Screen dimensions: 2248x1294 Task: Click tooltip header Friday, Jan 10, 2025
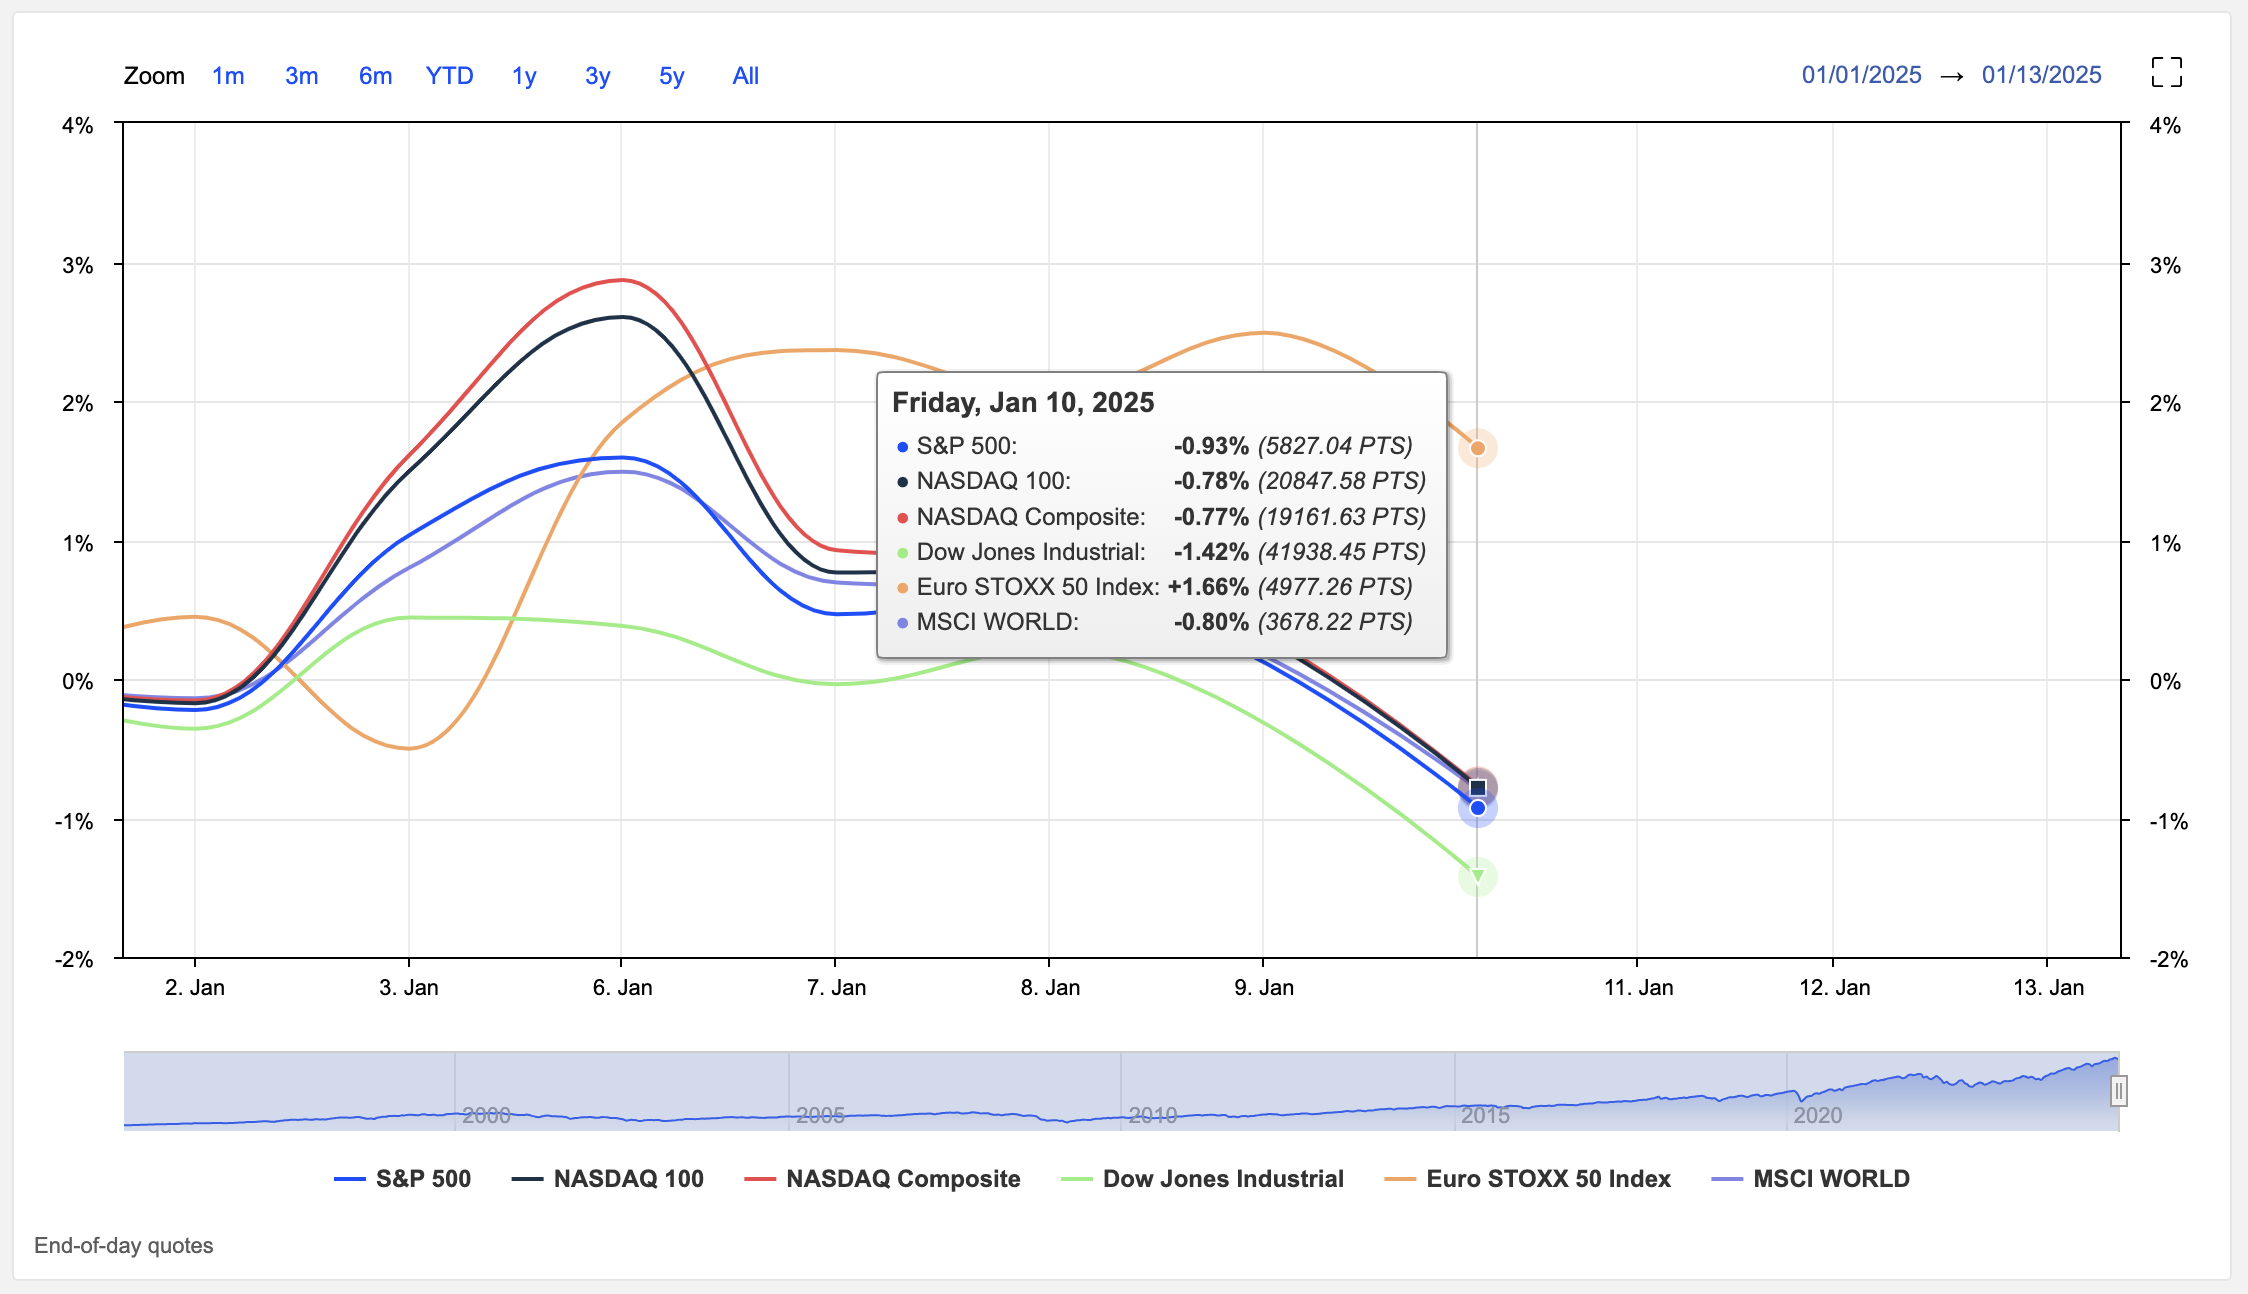point(1023,402)
